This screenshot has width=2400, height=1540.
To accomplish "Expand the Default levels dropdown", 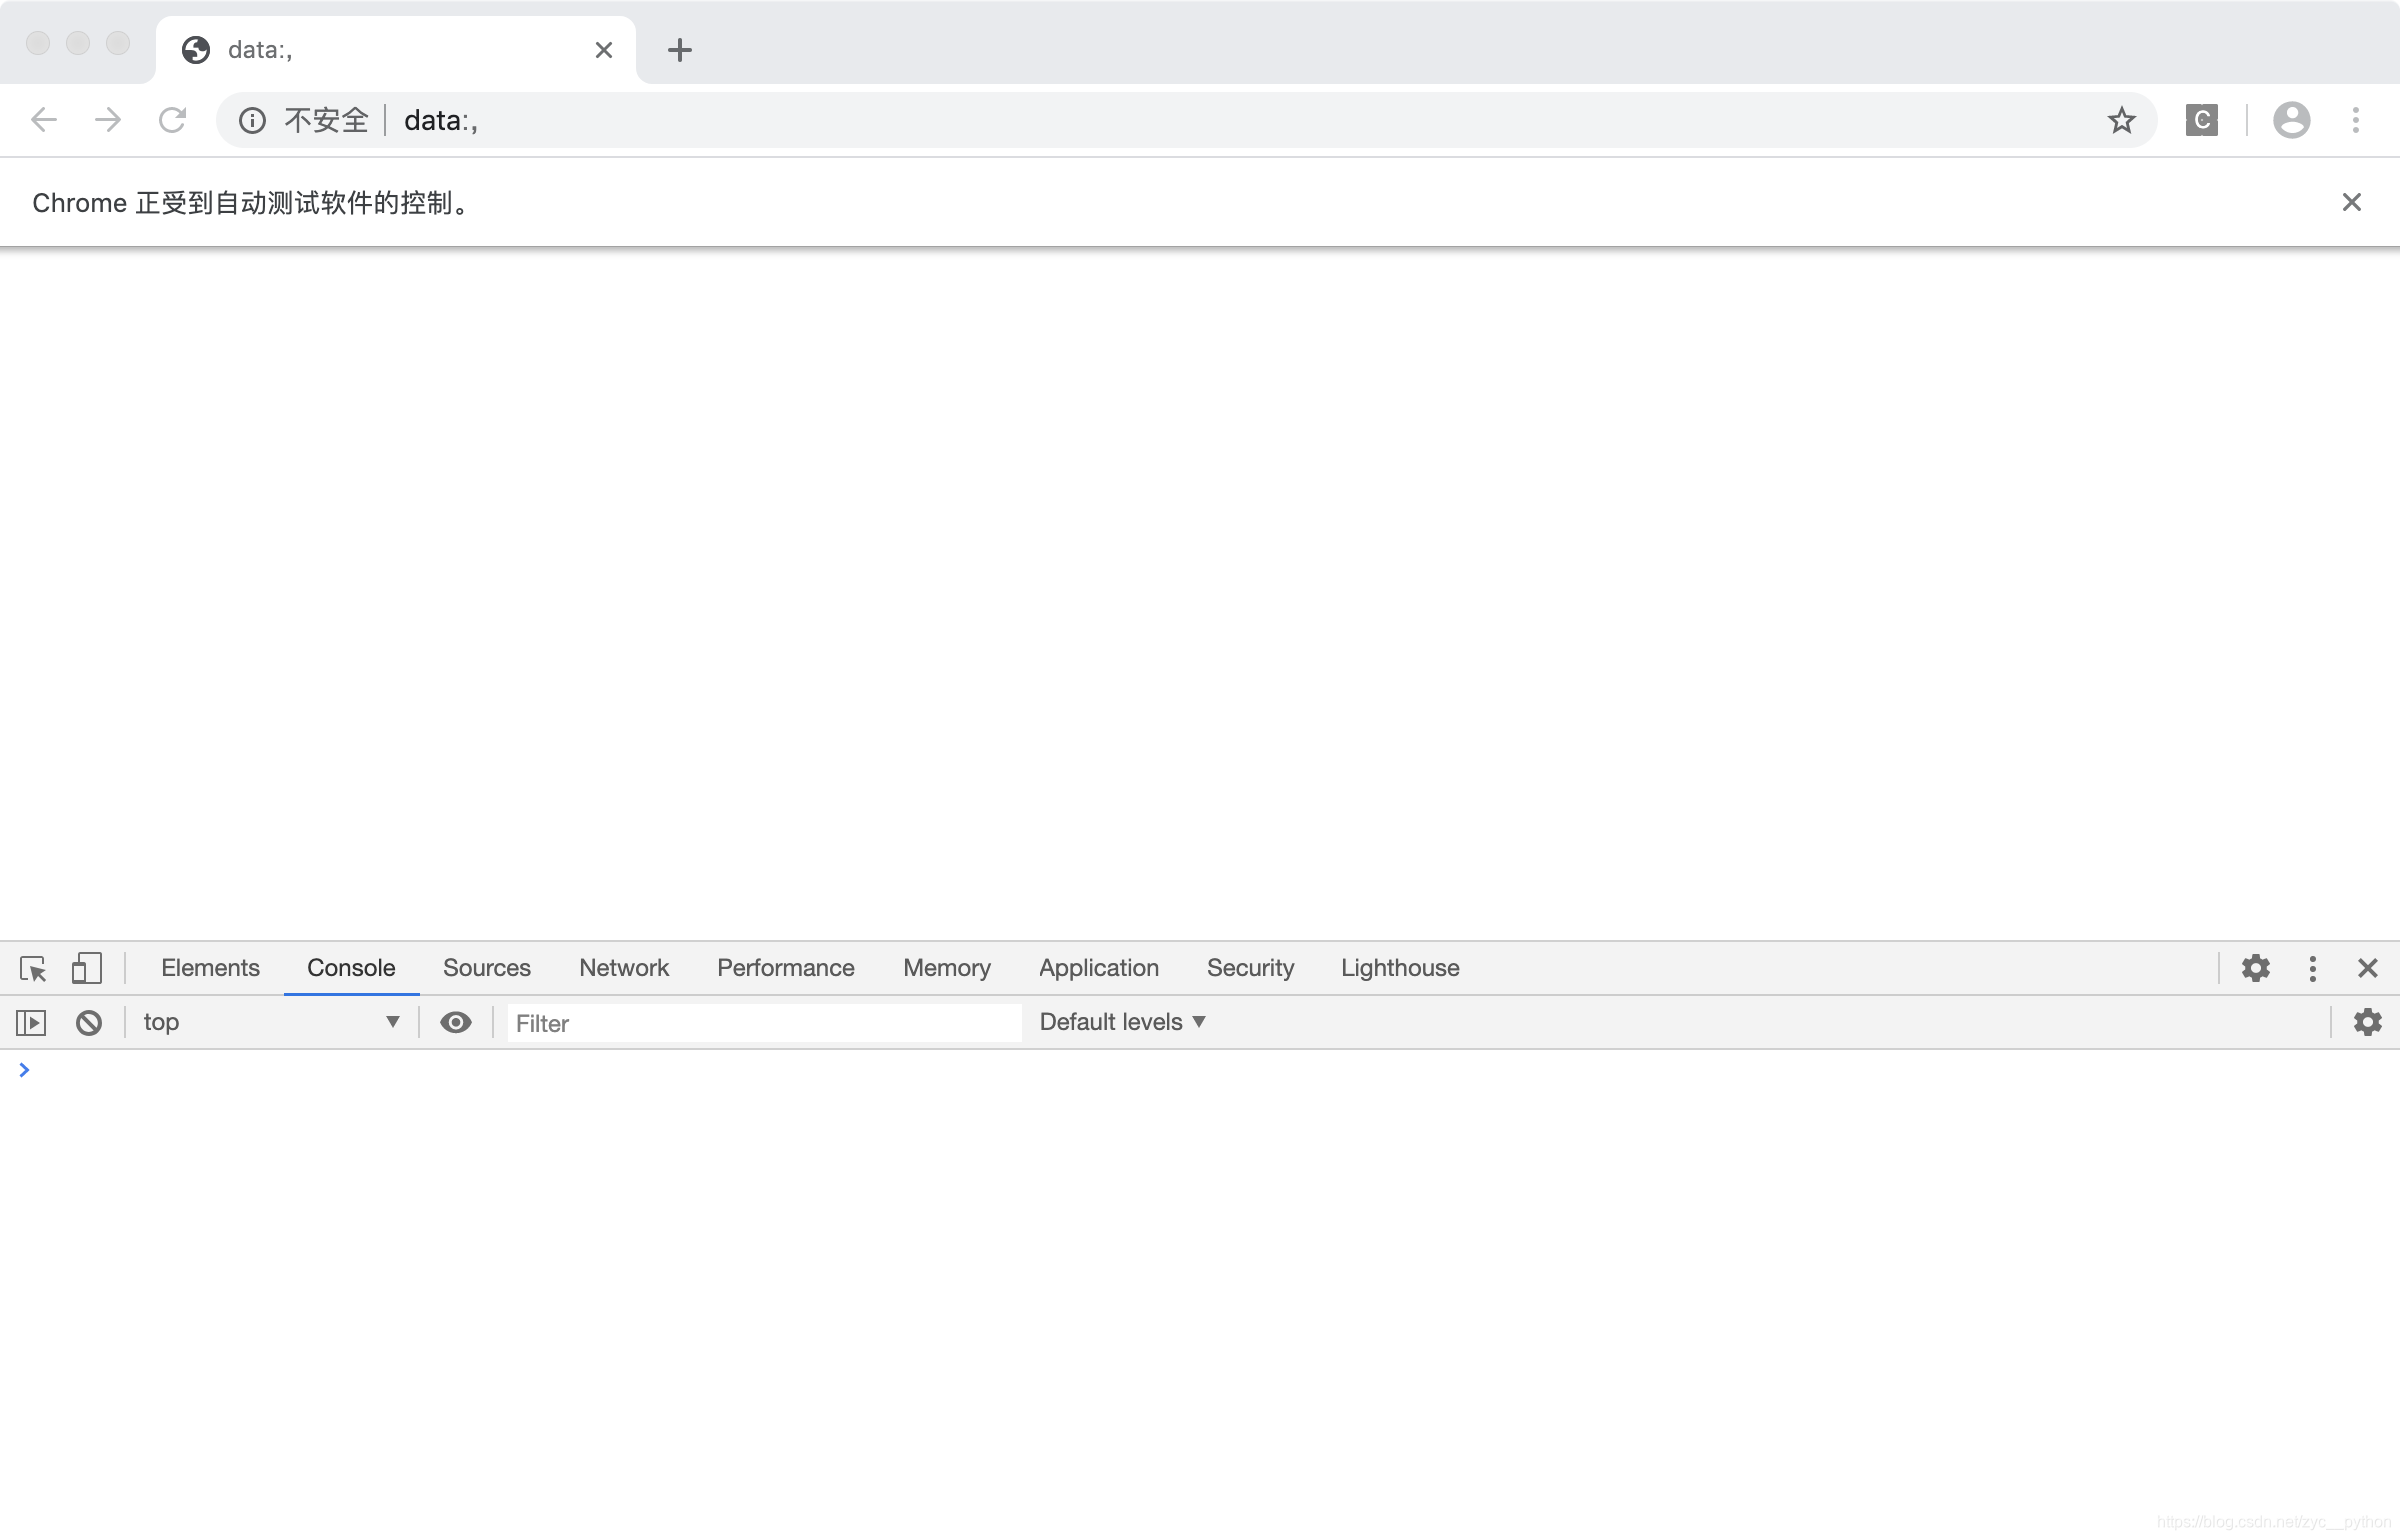I will [1122, 1022].
